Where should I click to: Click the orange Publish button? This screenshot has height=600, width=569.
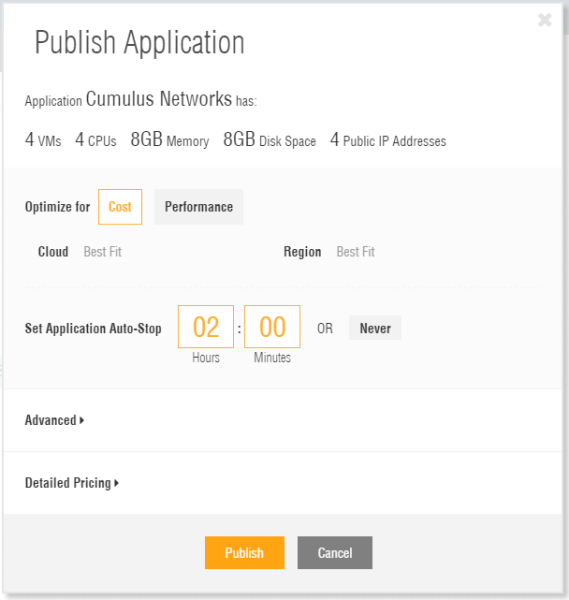pos(245,553)
